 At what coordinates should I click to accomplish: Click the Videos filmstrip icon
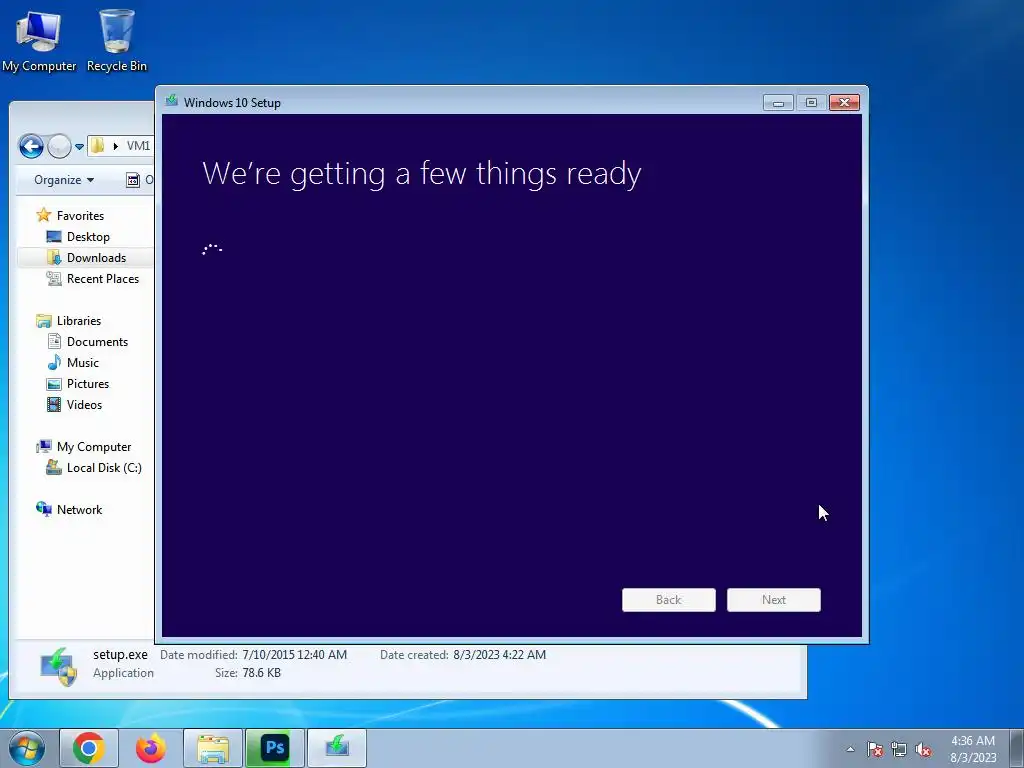54,404
